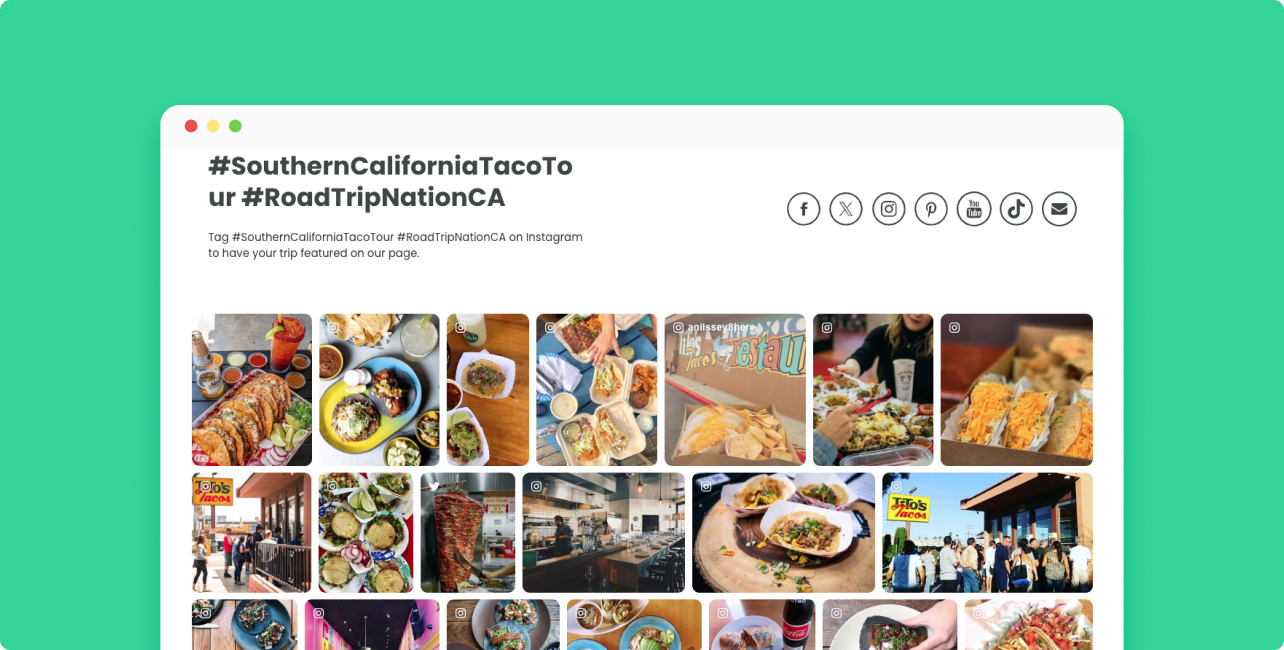
Task: Open the yellow plate with chips photo
Action: point(379,390)
